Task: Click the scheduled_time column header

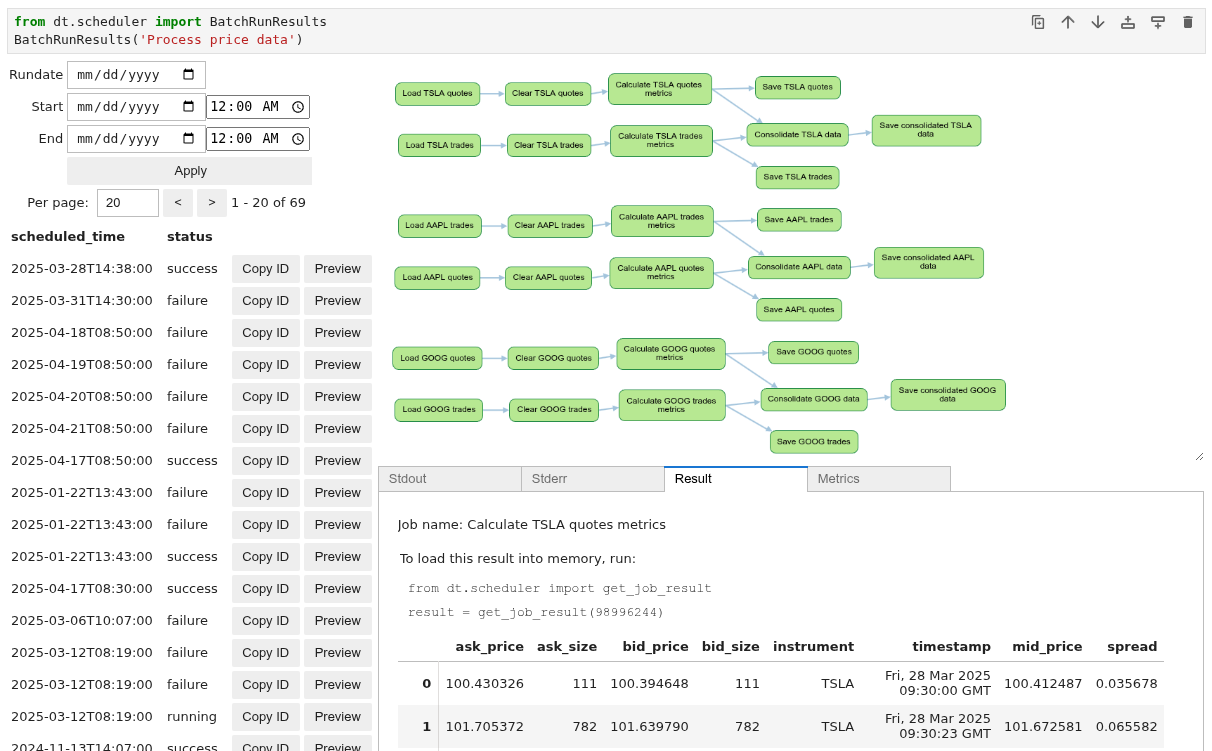Action: tap(68, 237)
